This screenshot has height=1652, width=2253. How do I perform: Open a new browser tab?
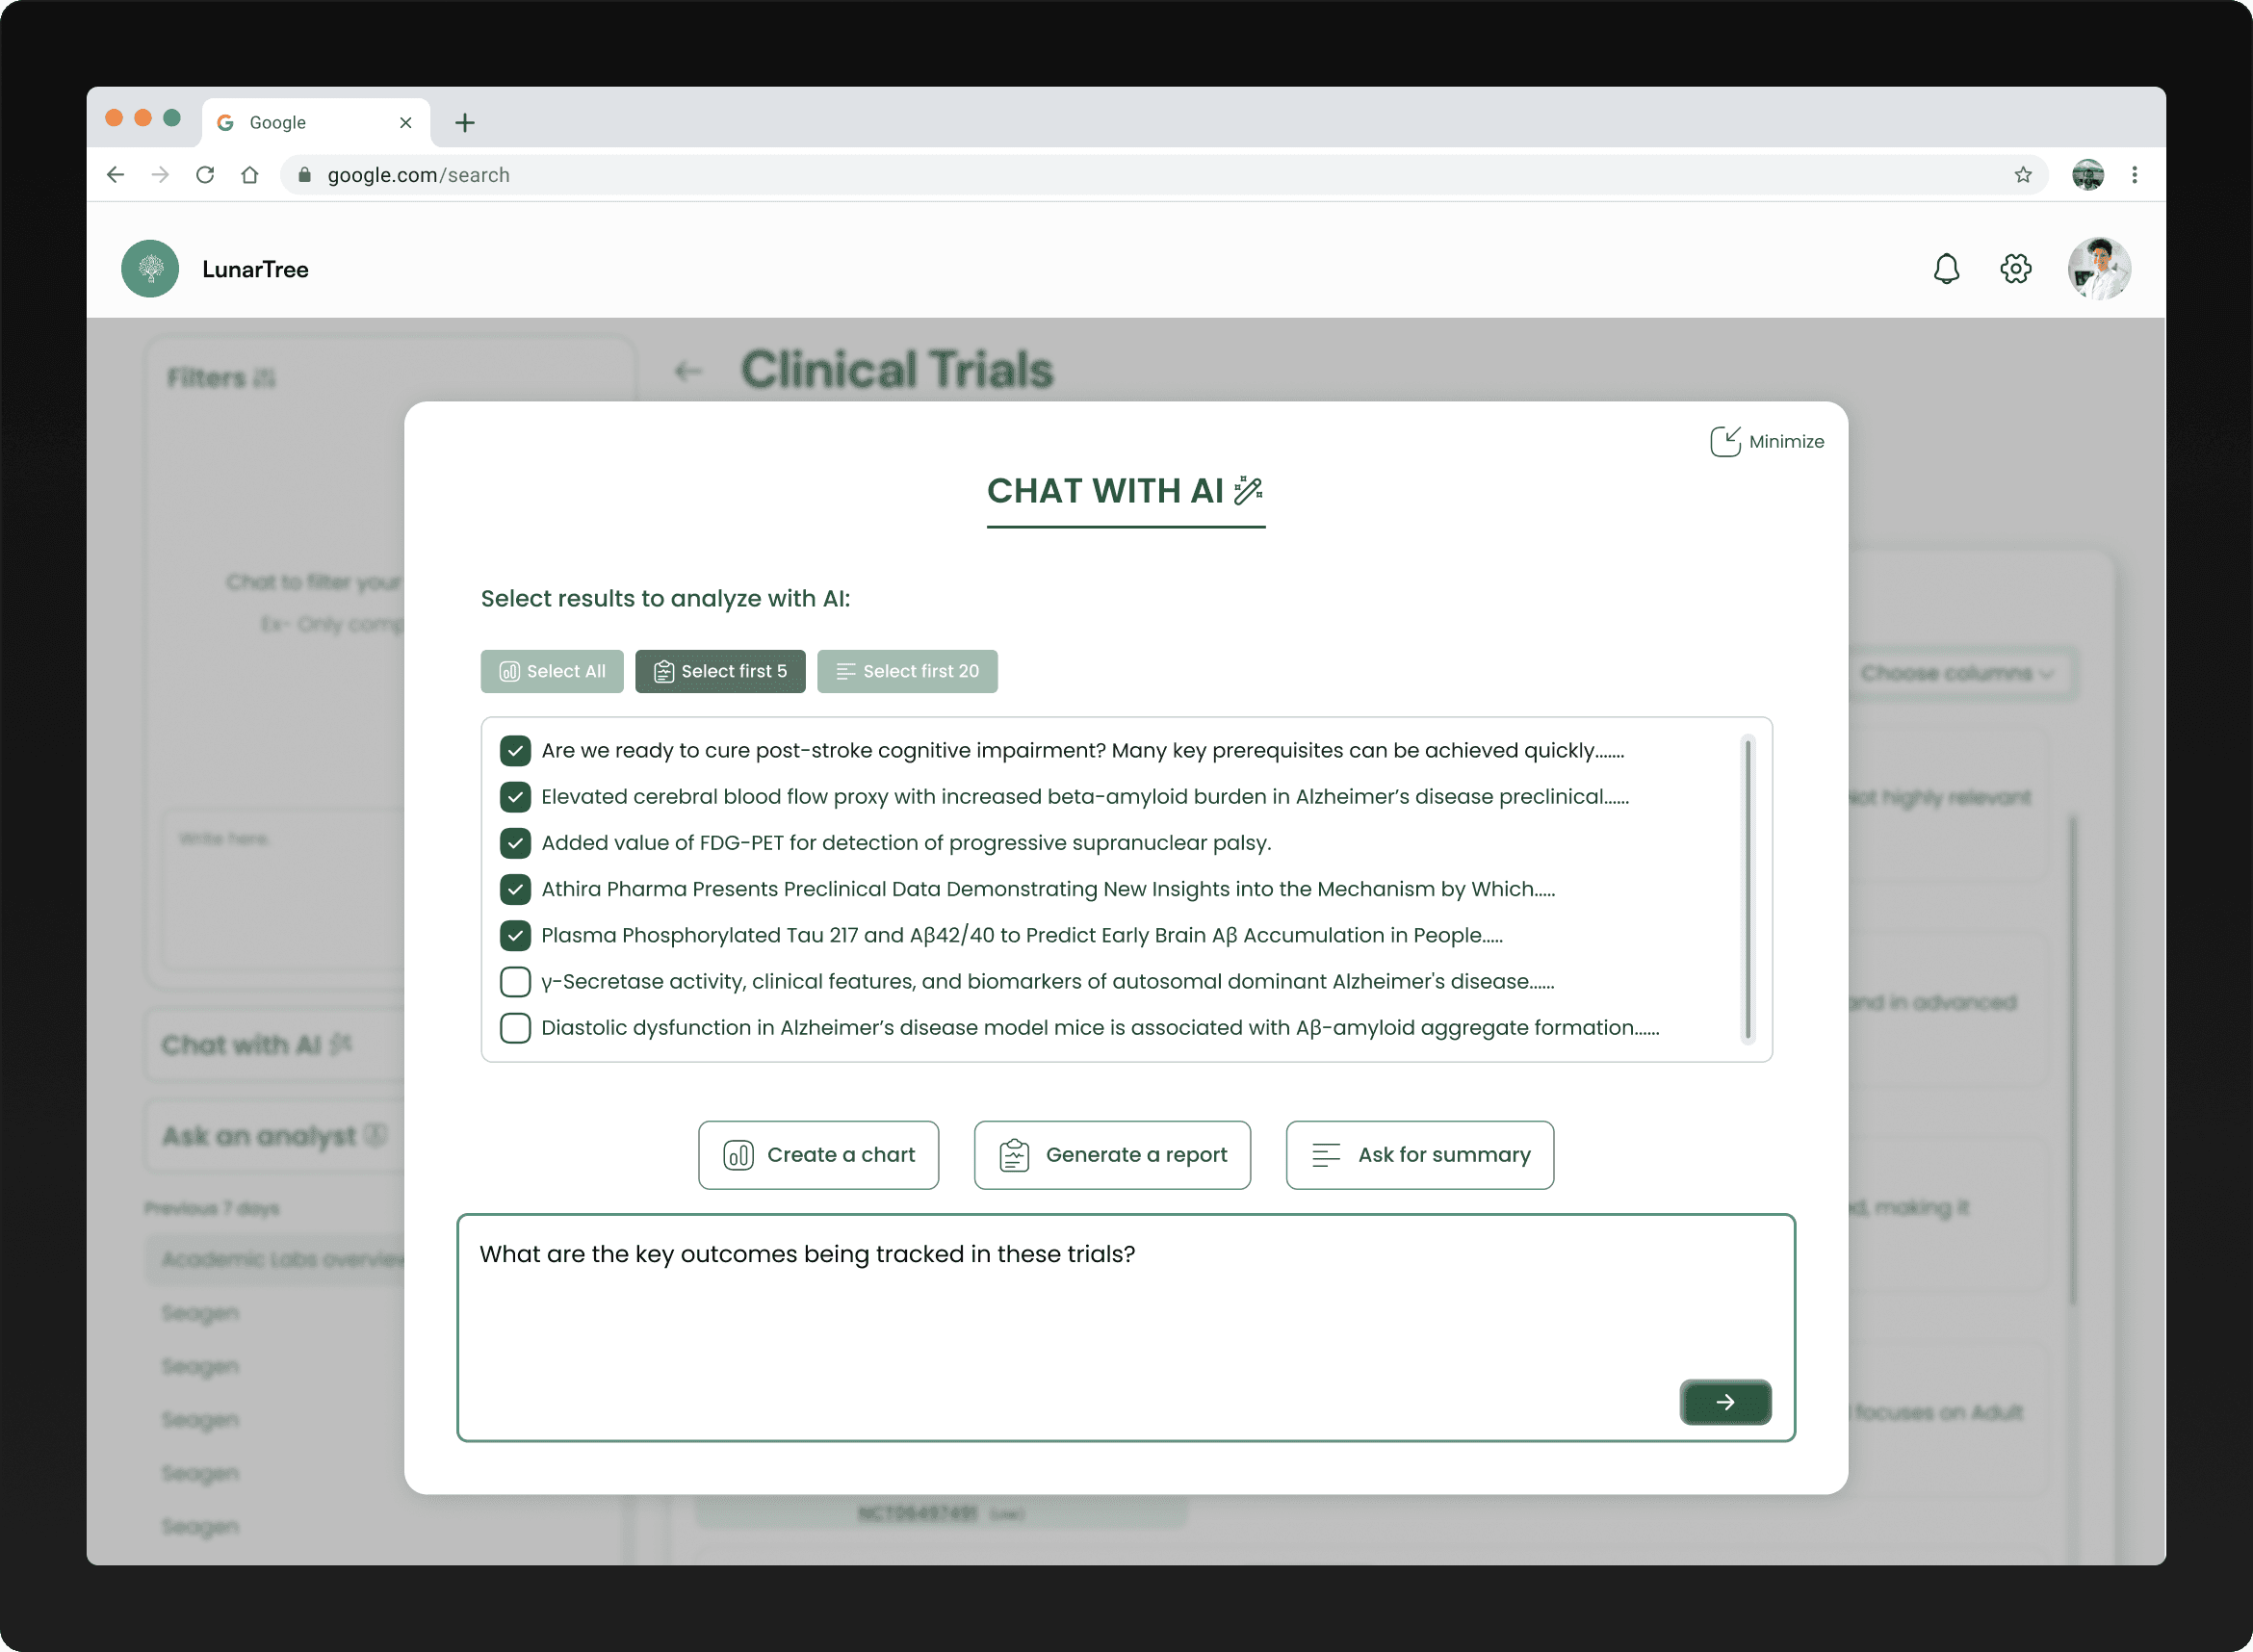(464, 123)
